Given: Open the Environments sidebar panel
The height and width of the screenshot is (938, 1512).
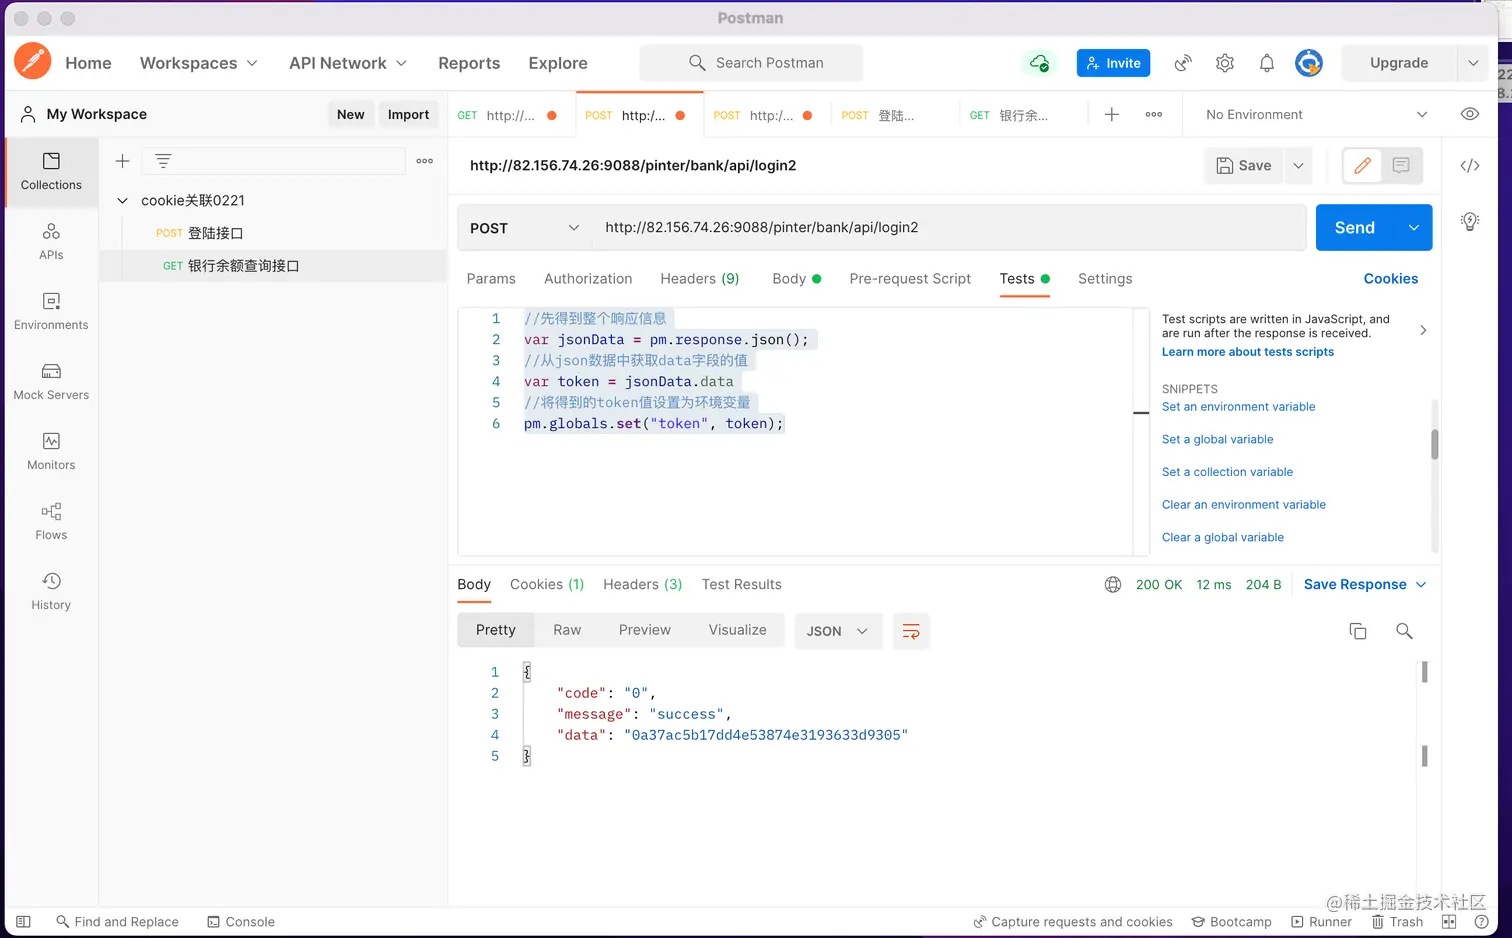Looking at the screenshot, I should [x=51, y=311].
